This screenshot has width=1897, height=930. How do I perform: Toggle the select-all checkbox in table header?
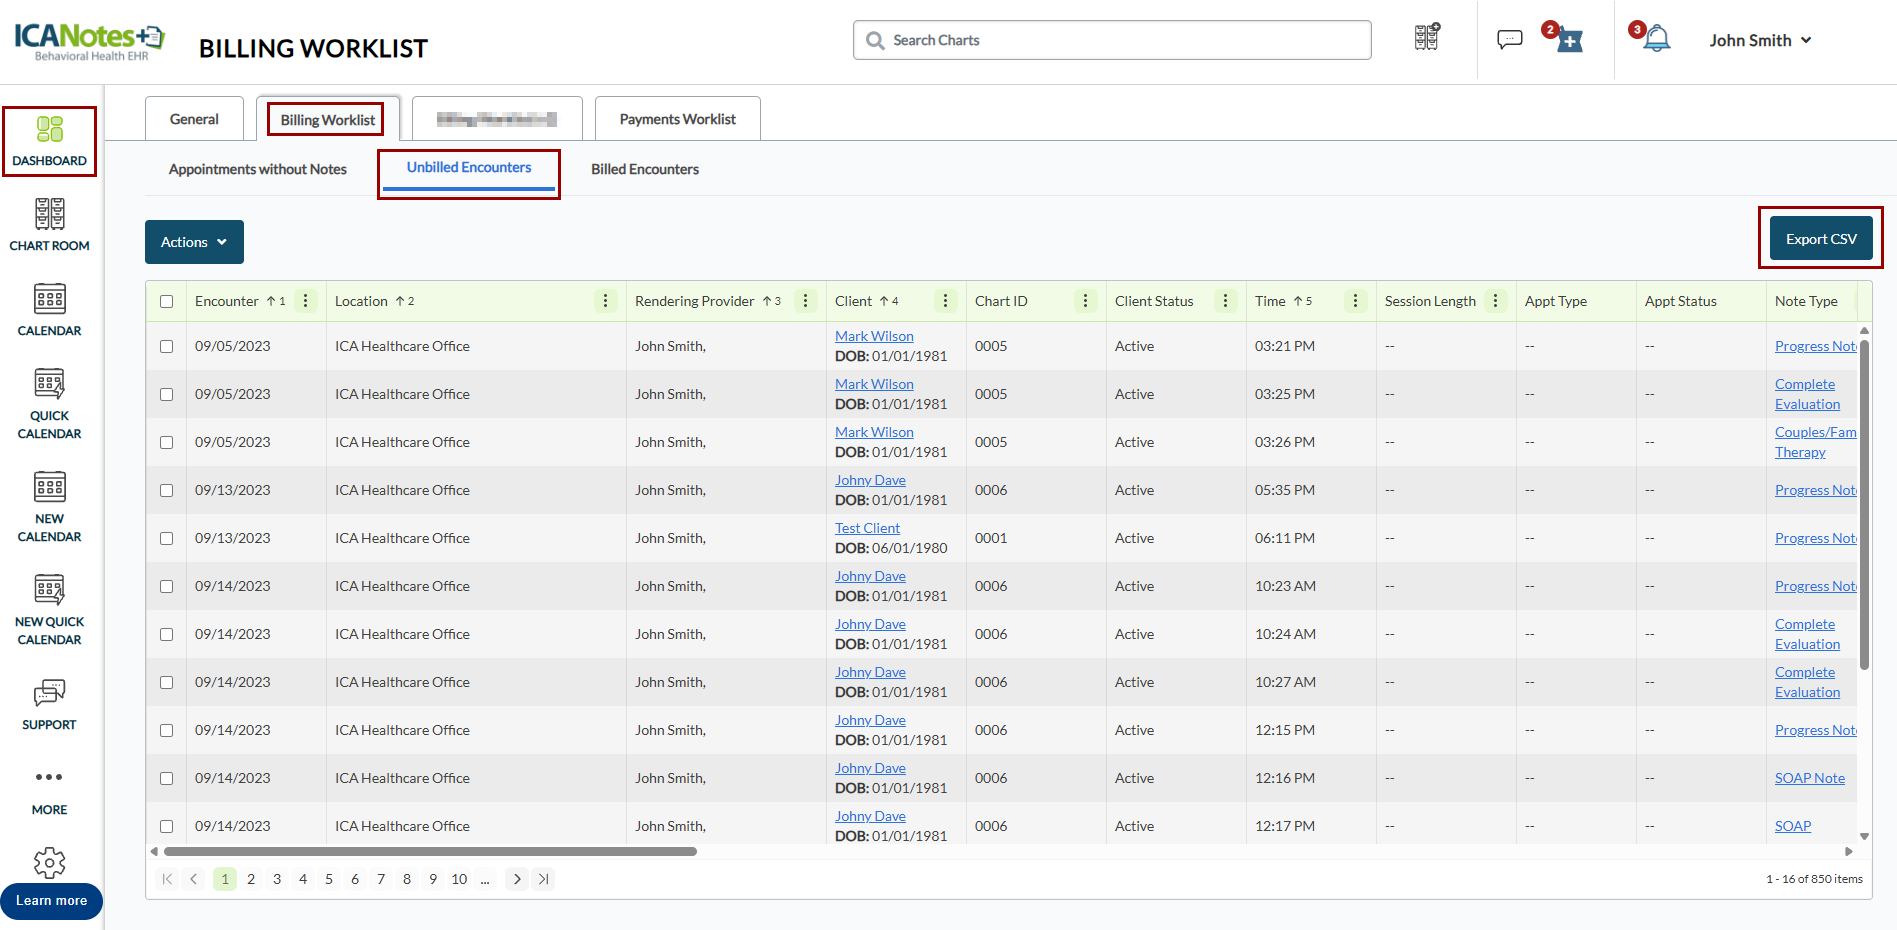166,301
